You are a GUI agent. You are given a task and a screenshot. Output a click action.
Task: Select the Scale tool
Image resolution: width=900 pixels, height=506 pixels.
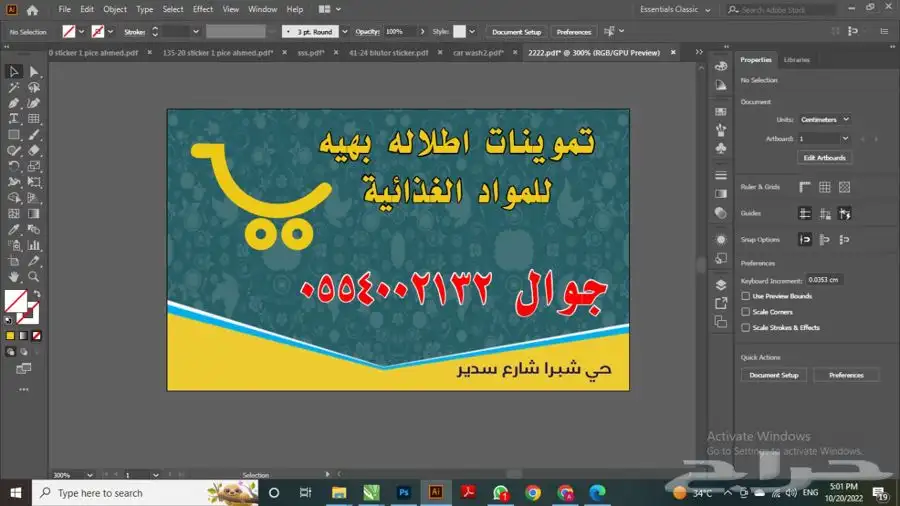point(34,166)
